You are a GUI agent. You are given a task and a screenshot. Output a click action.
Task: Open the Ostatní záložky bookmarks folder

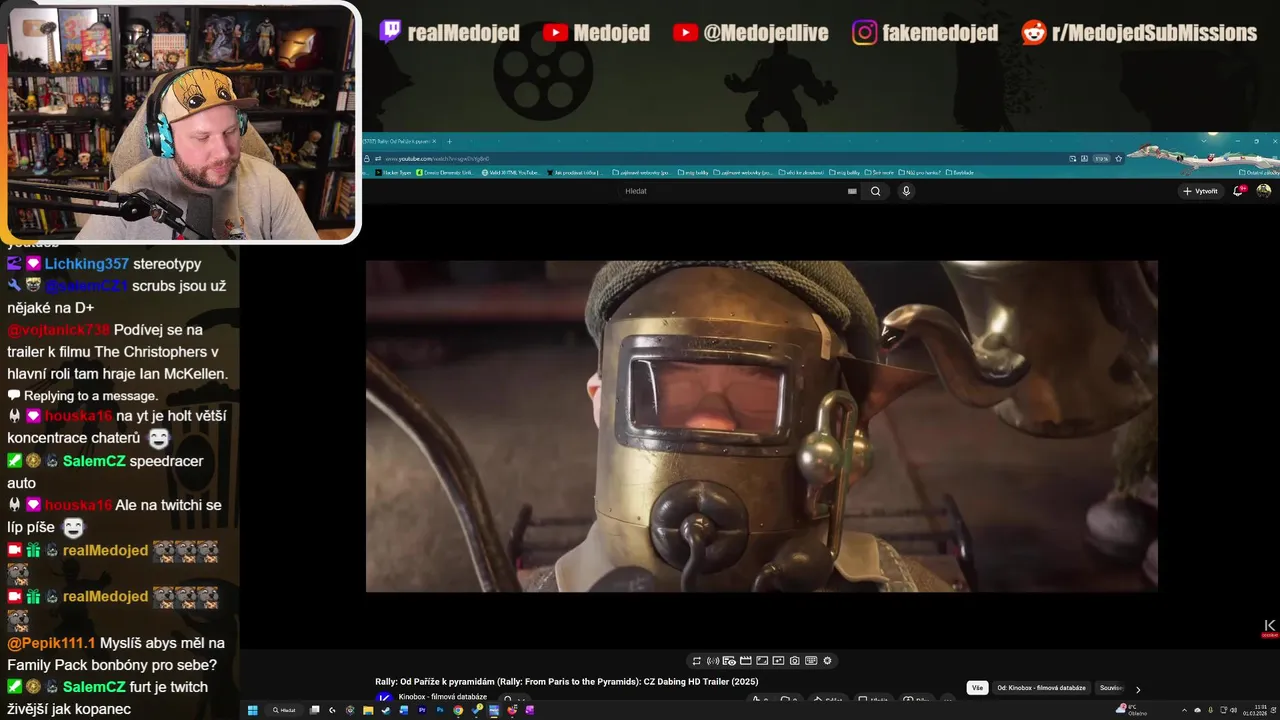point(1257,173)
